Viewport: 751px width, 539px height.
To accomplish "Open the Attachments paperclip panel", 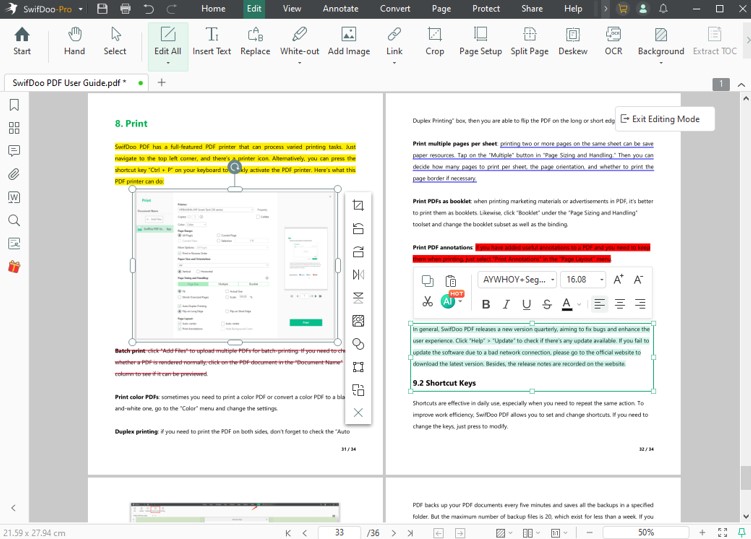I will (x=14, y=174).
